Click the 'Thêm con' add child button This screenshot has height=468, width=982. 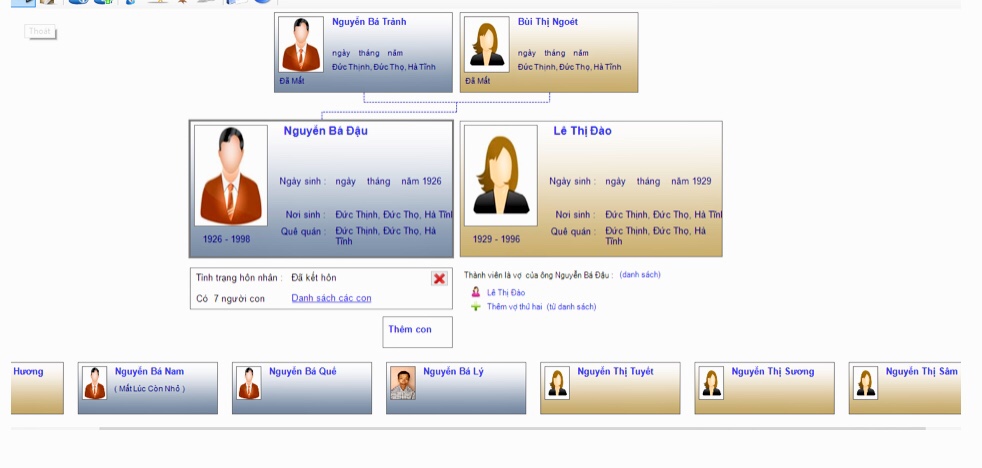click(x=417, y=332)
